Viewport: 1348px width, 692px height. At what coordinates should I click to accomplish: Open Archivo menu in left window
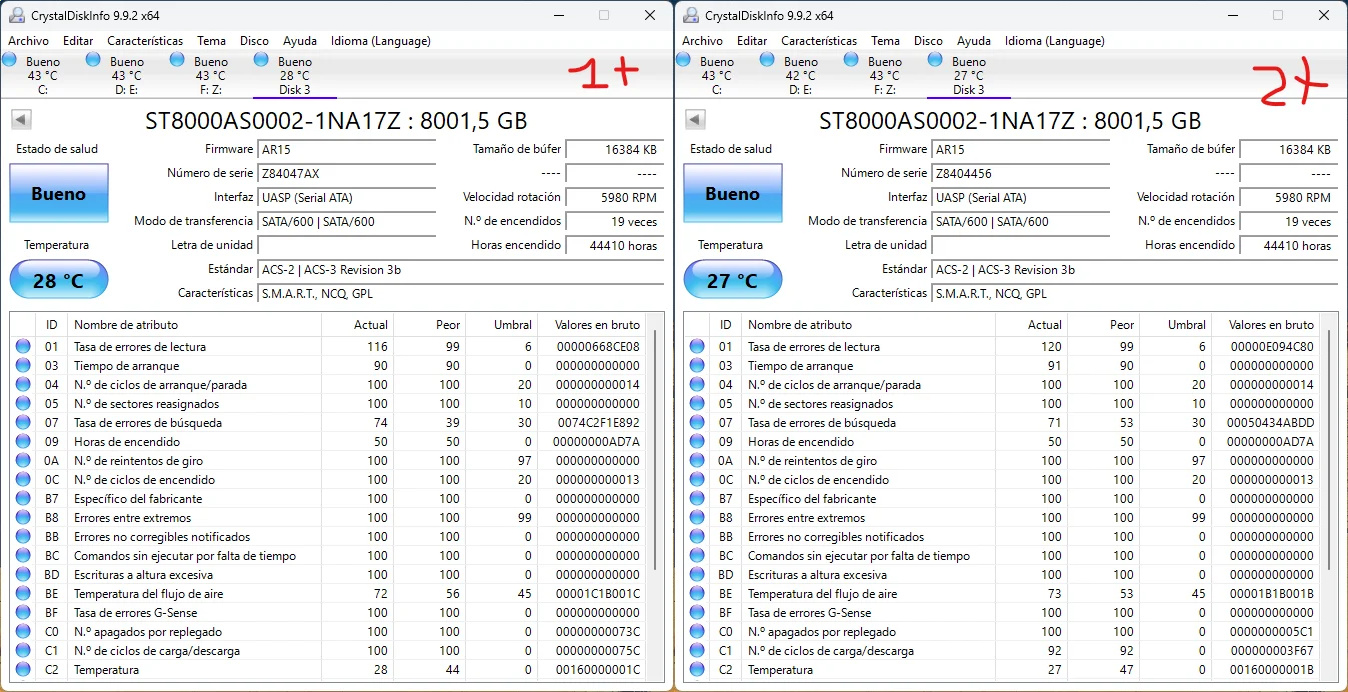click(29, 41)
